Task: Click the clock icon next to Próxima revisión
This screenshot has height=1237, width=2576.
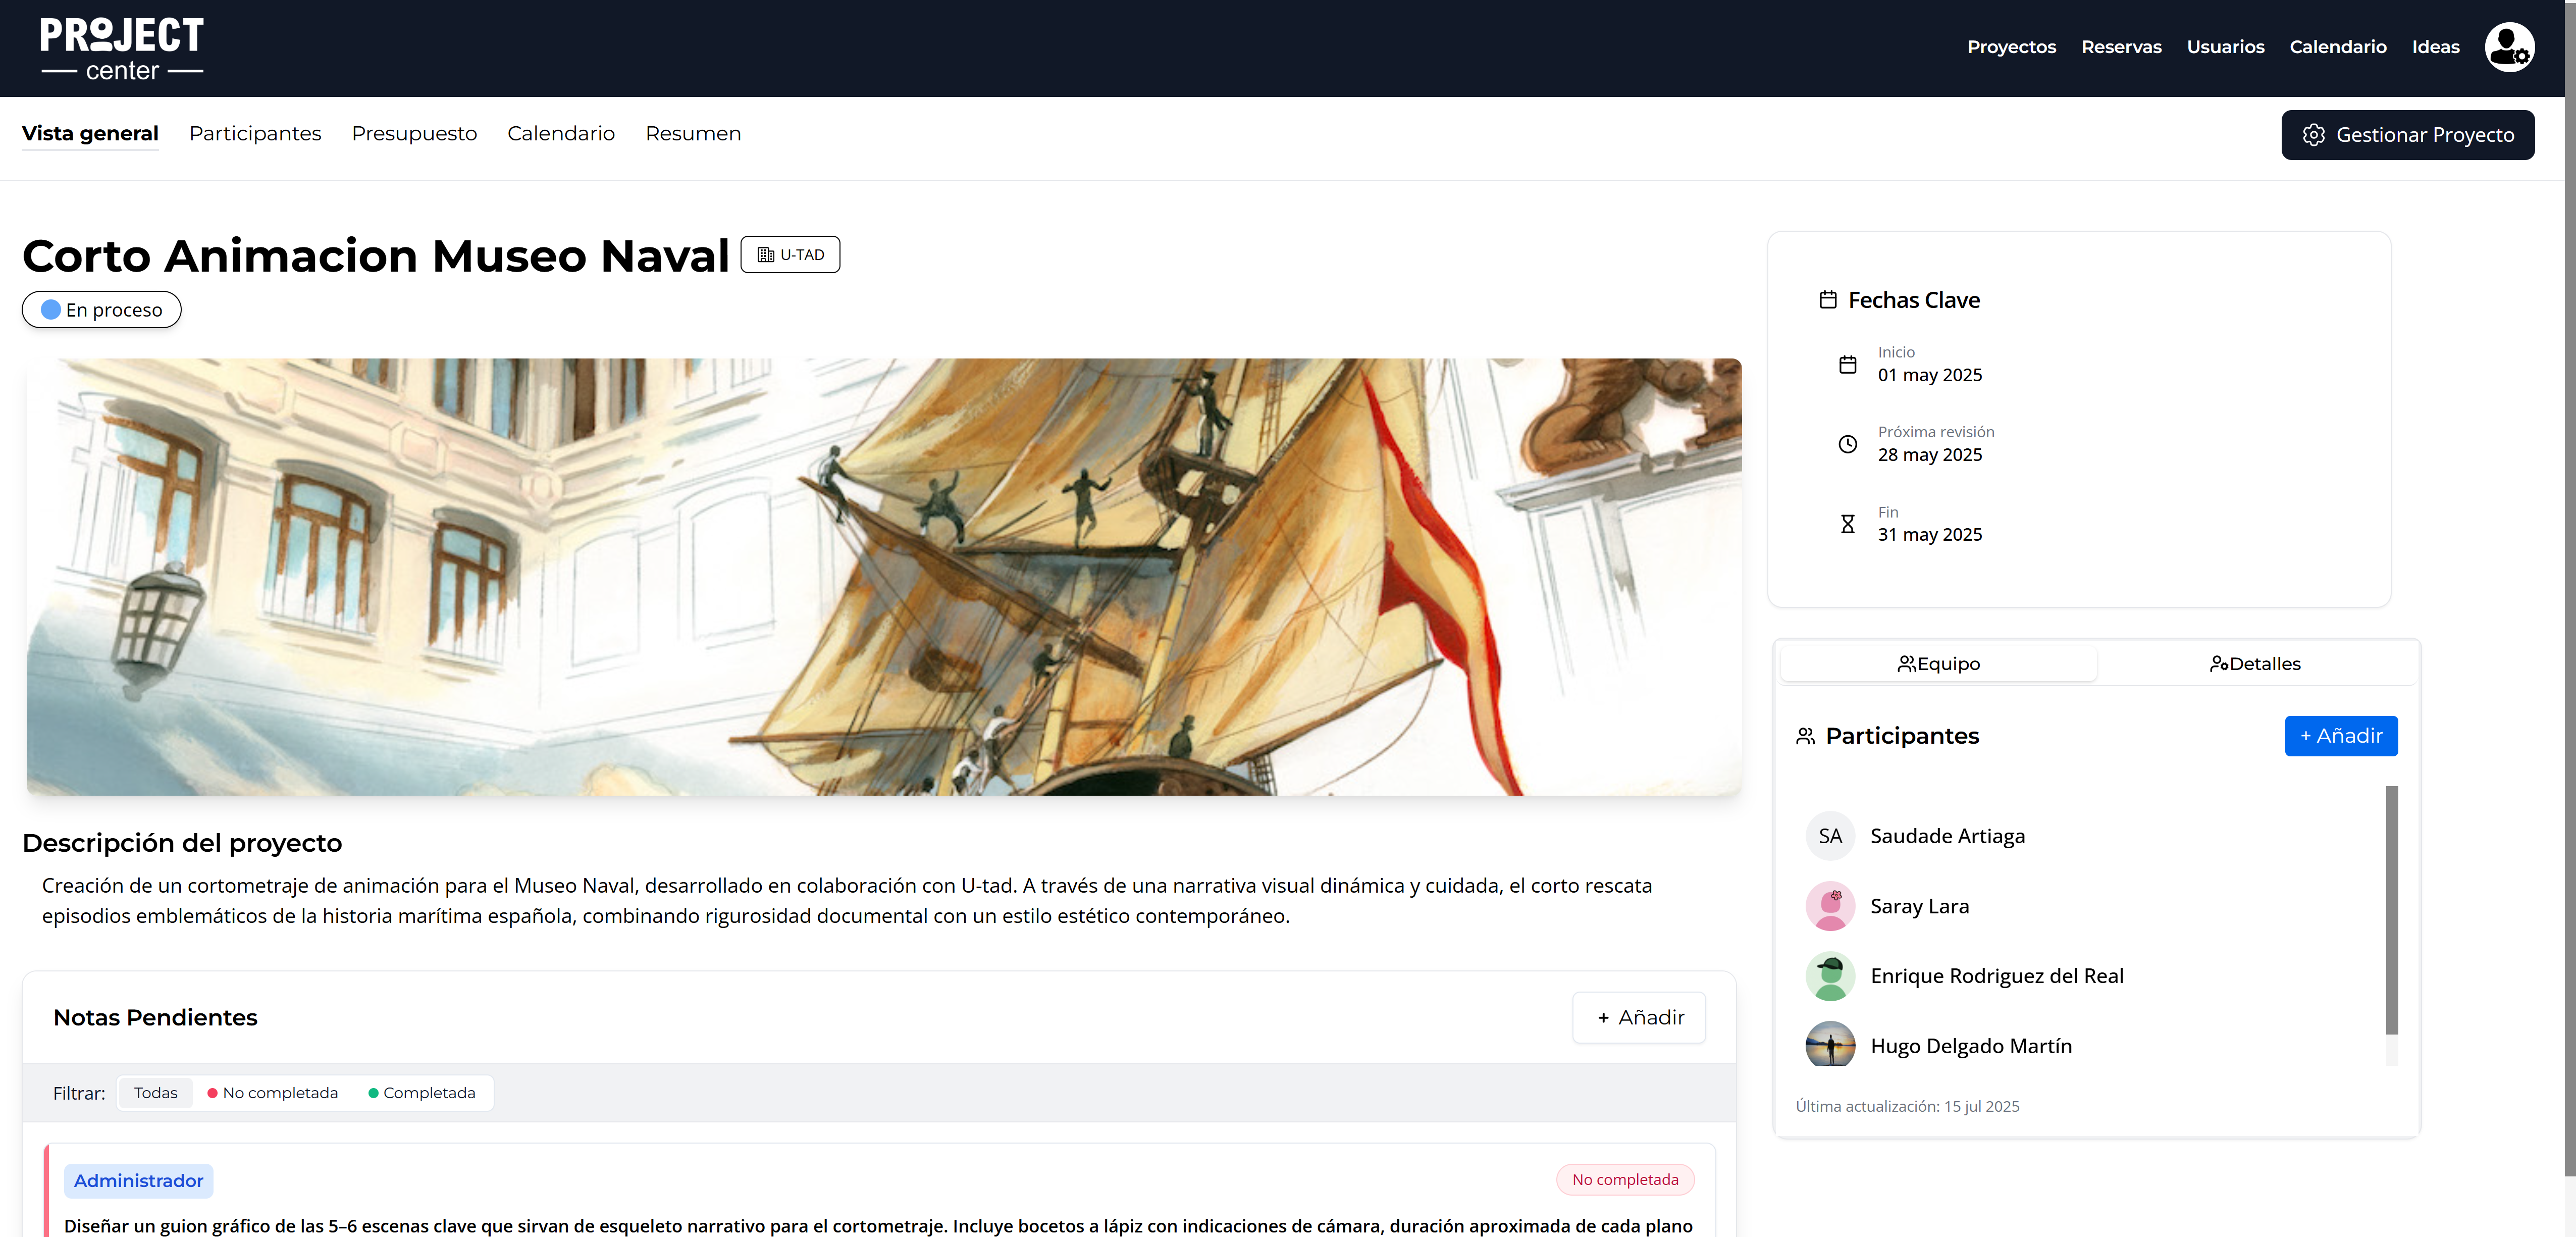Action: pyautogui.click(x=1848, y=444)
